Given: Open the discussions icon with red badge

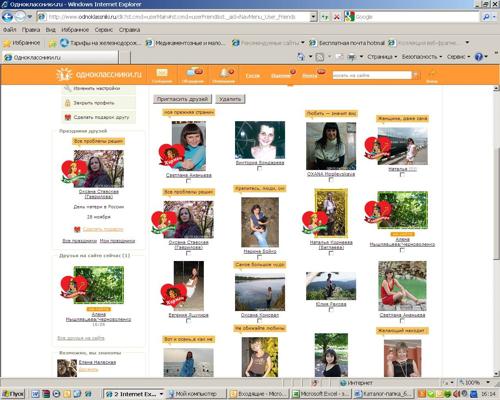Looking at the screenshot, I should point(193,72).
